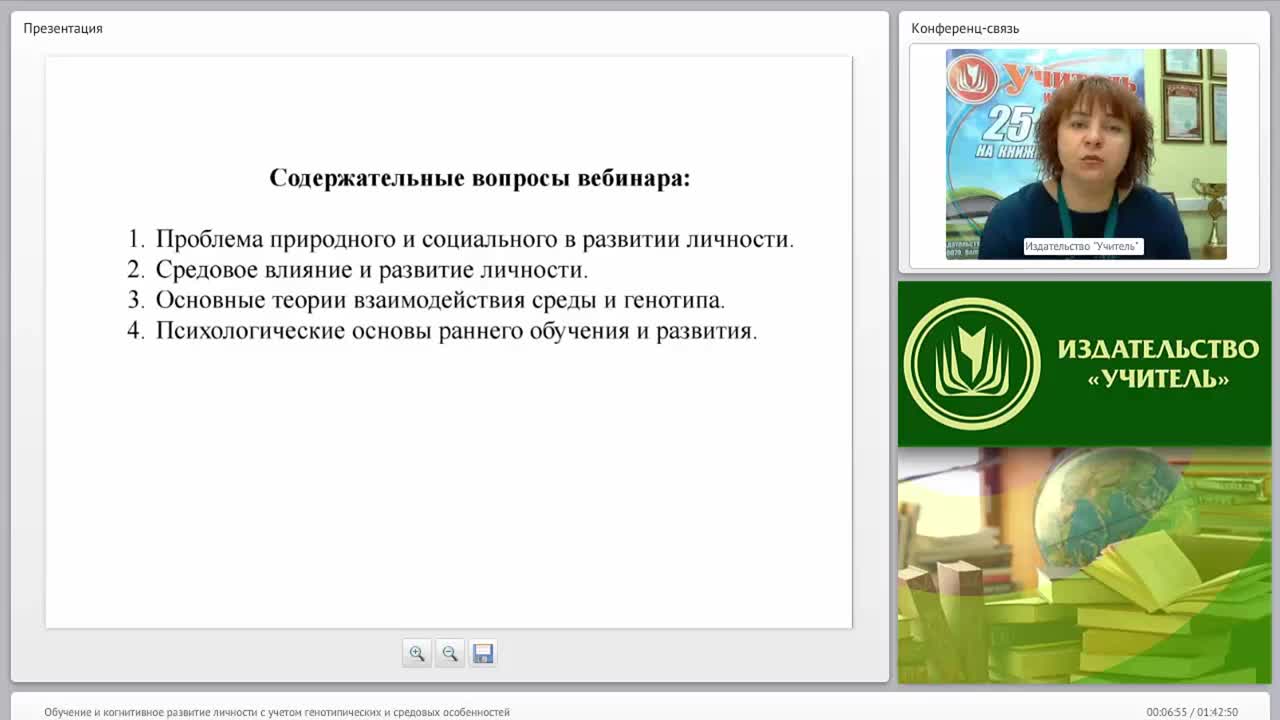The width and height of the screenshot is (1280, 720).
Task: Select agenda item 3 Основные теории взаимодействия
Action: click(426, 300)
